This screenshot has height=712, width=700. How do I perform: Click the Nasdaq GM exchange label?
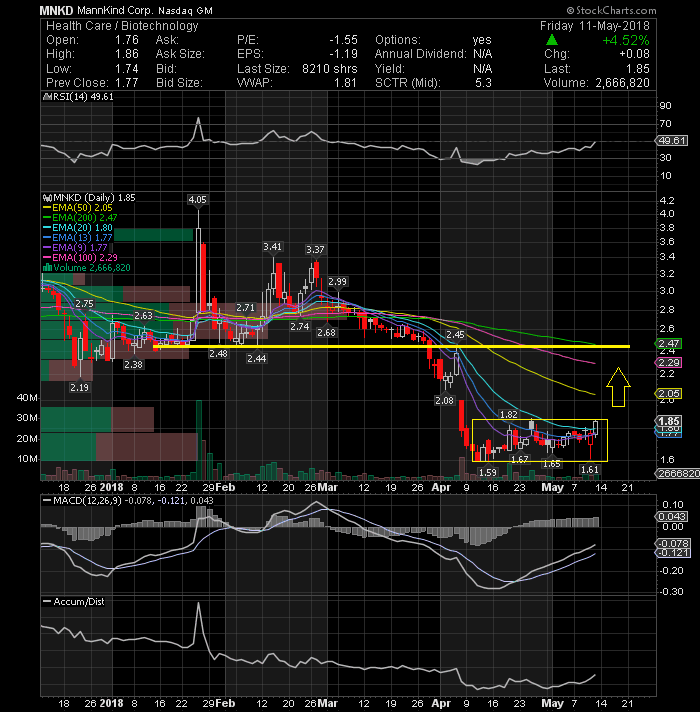coord(185,10)
